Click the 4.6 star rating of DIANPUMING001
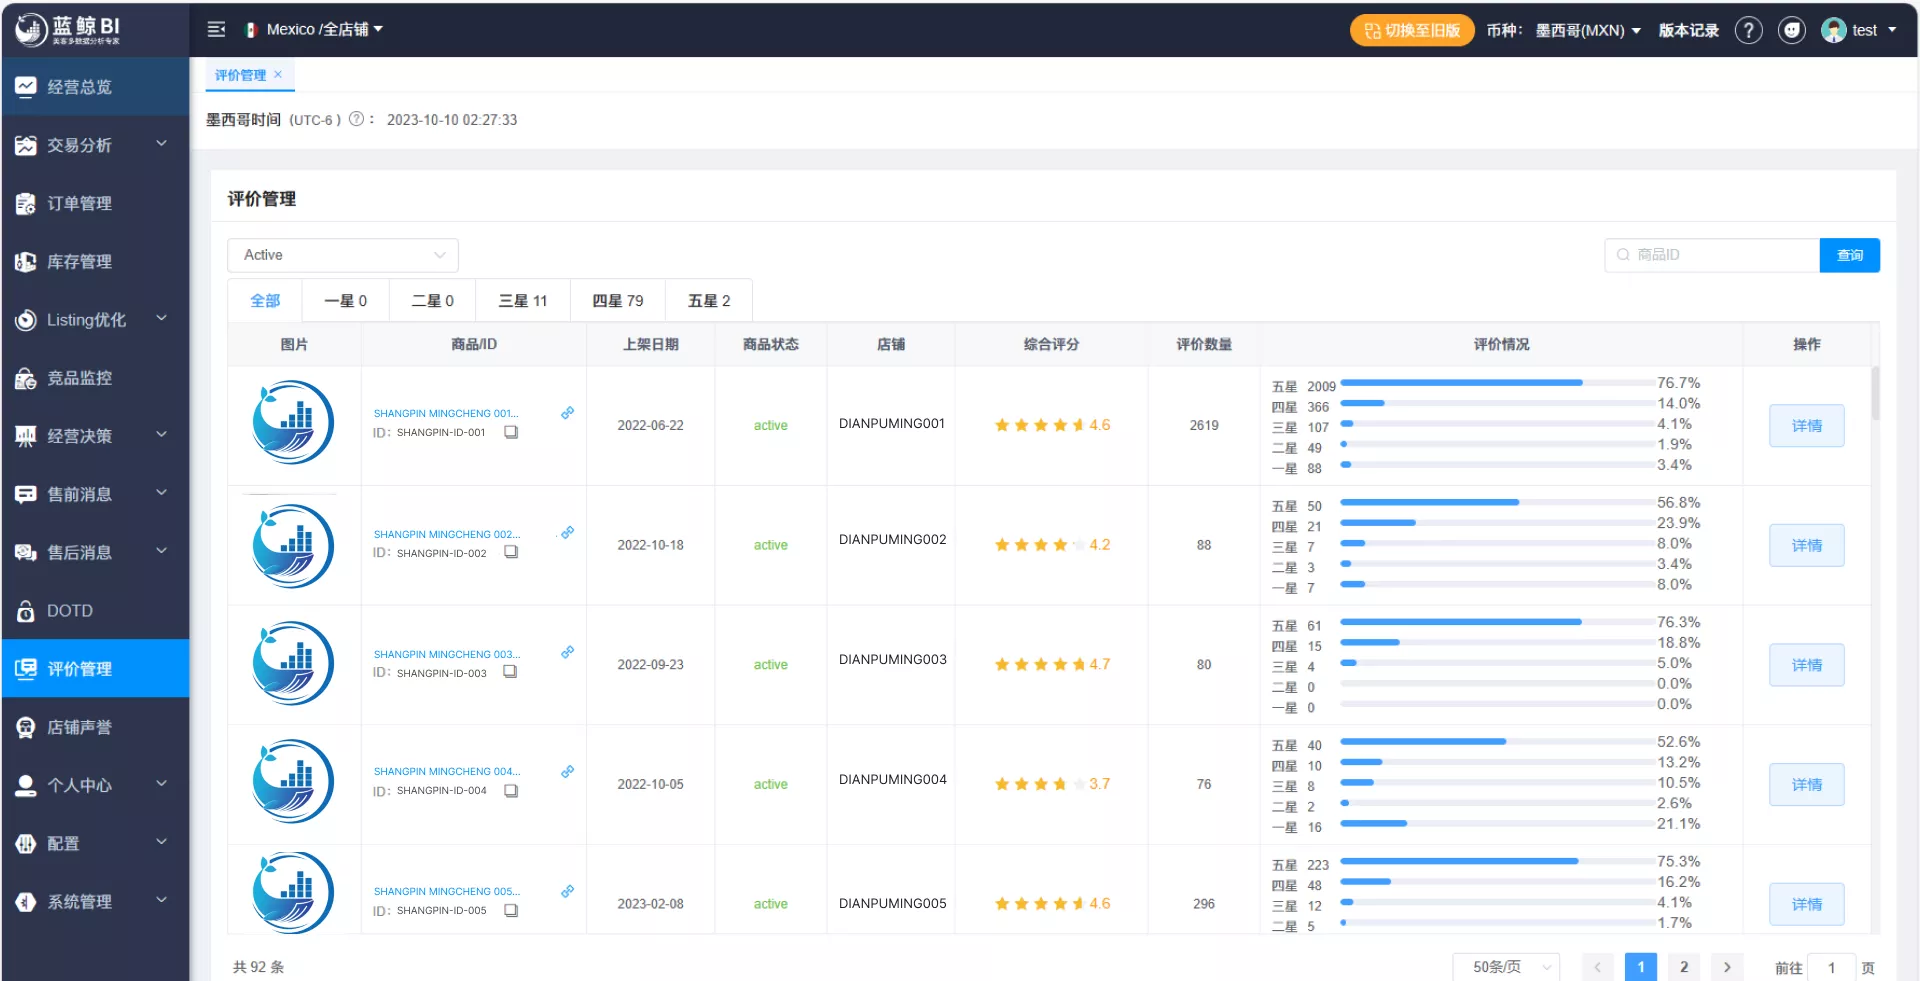The width and height of the screenshot is (1920, 981). (1052, 425)
